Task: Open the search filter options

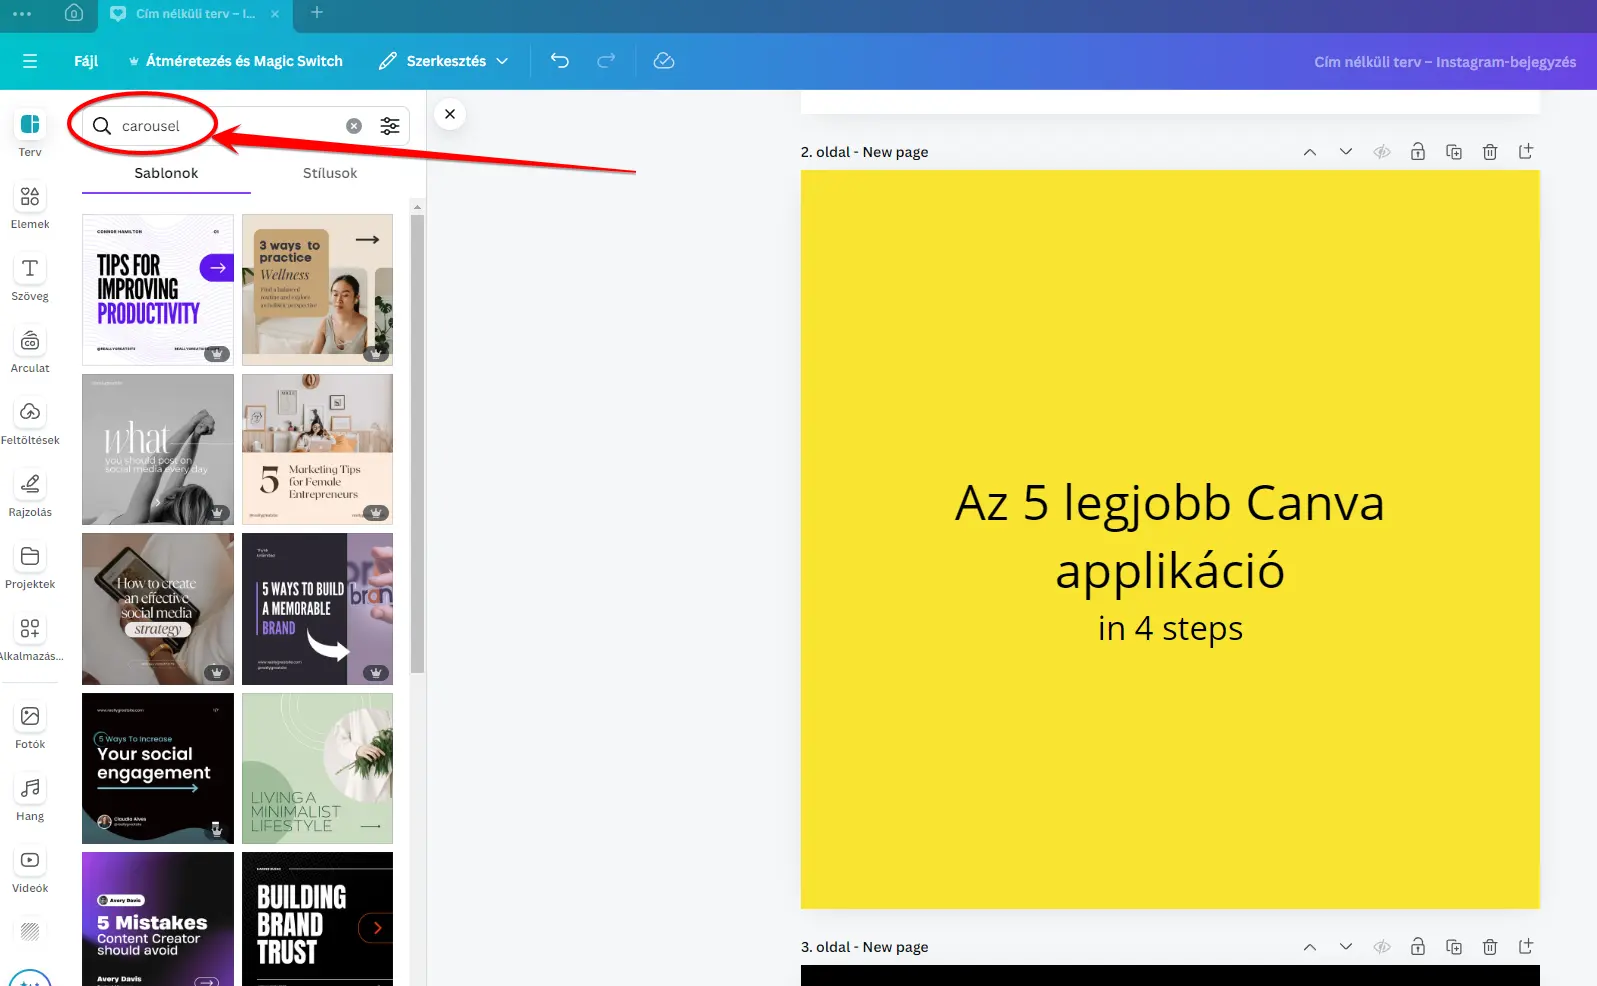Action: tap(390, 126)
